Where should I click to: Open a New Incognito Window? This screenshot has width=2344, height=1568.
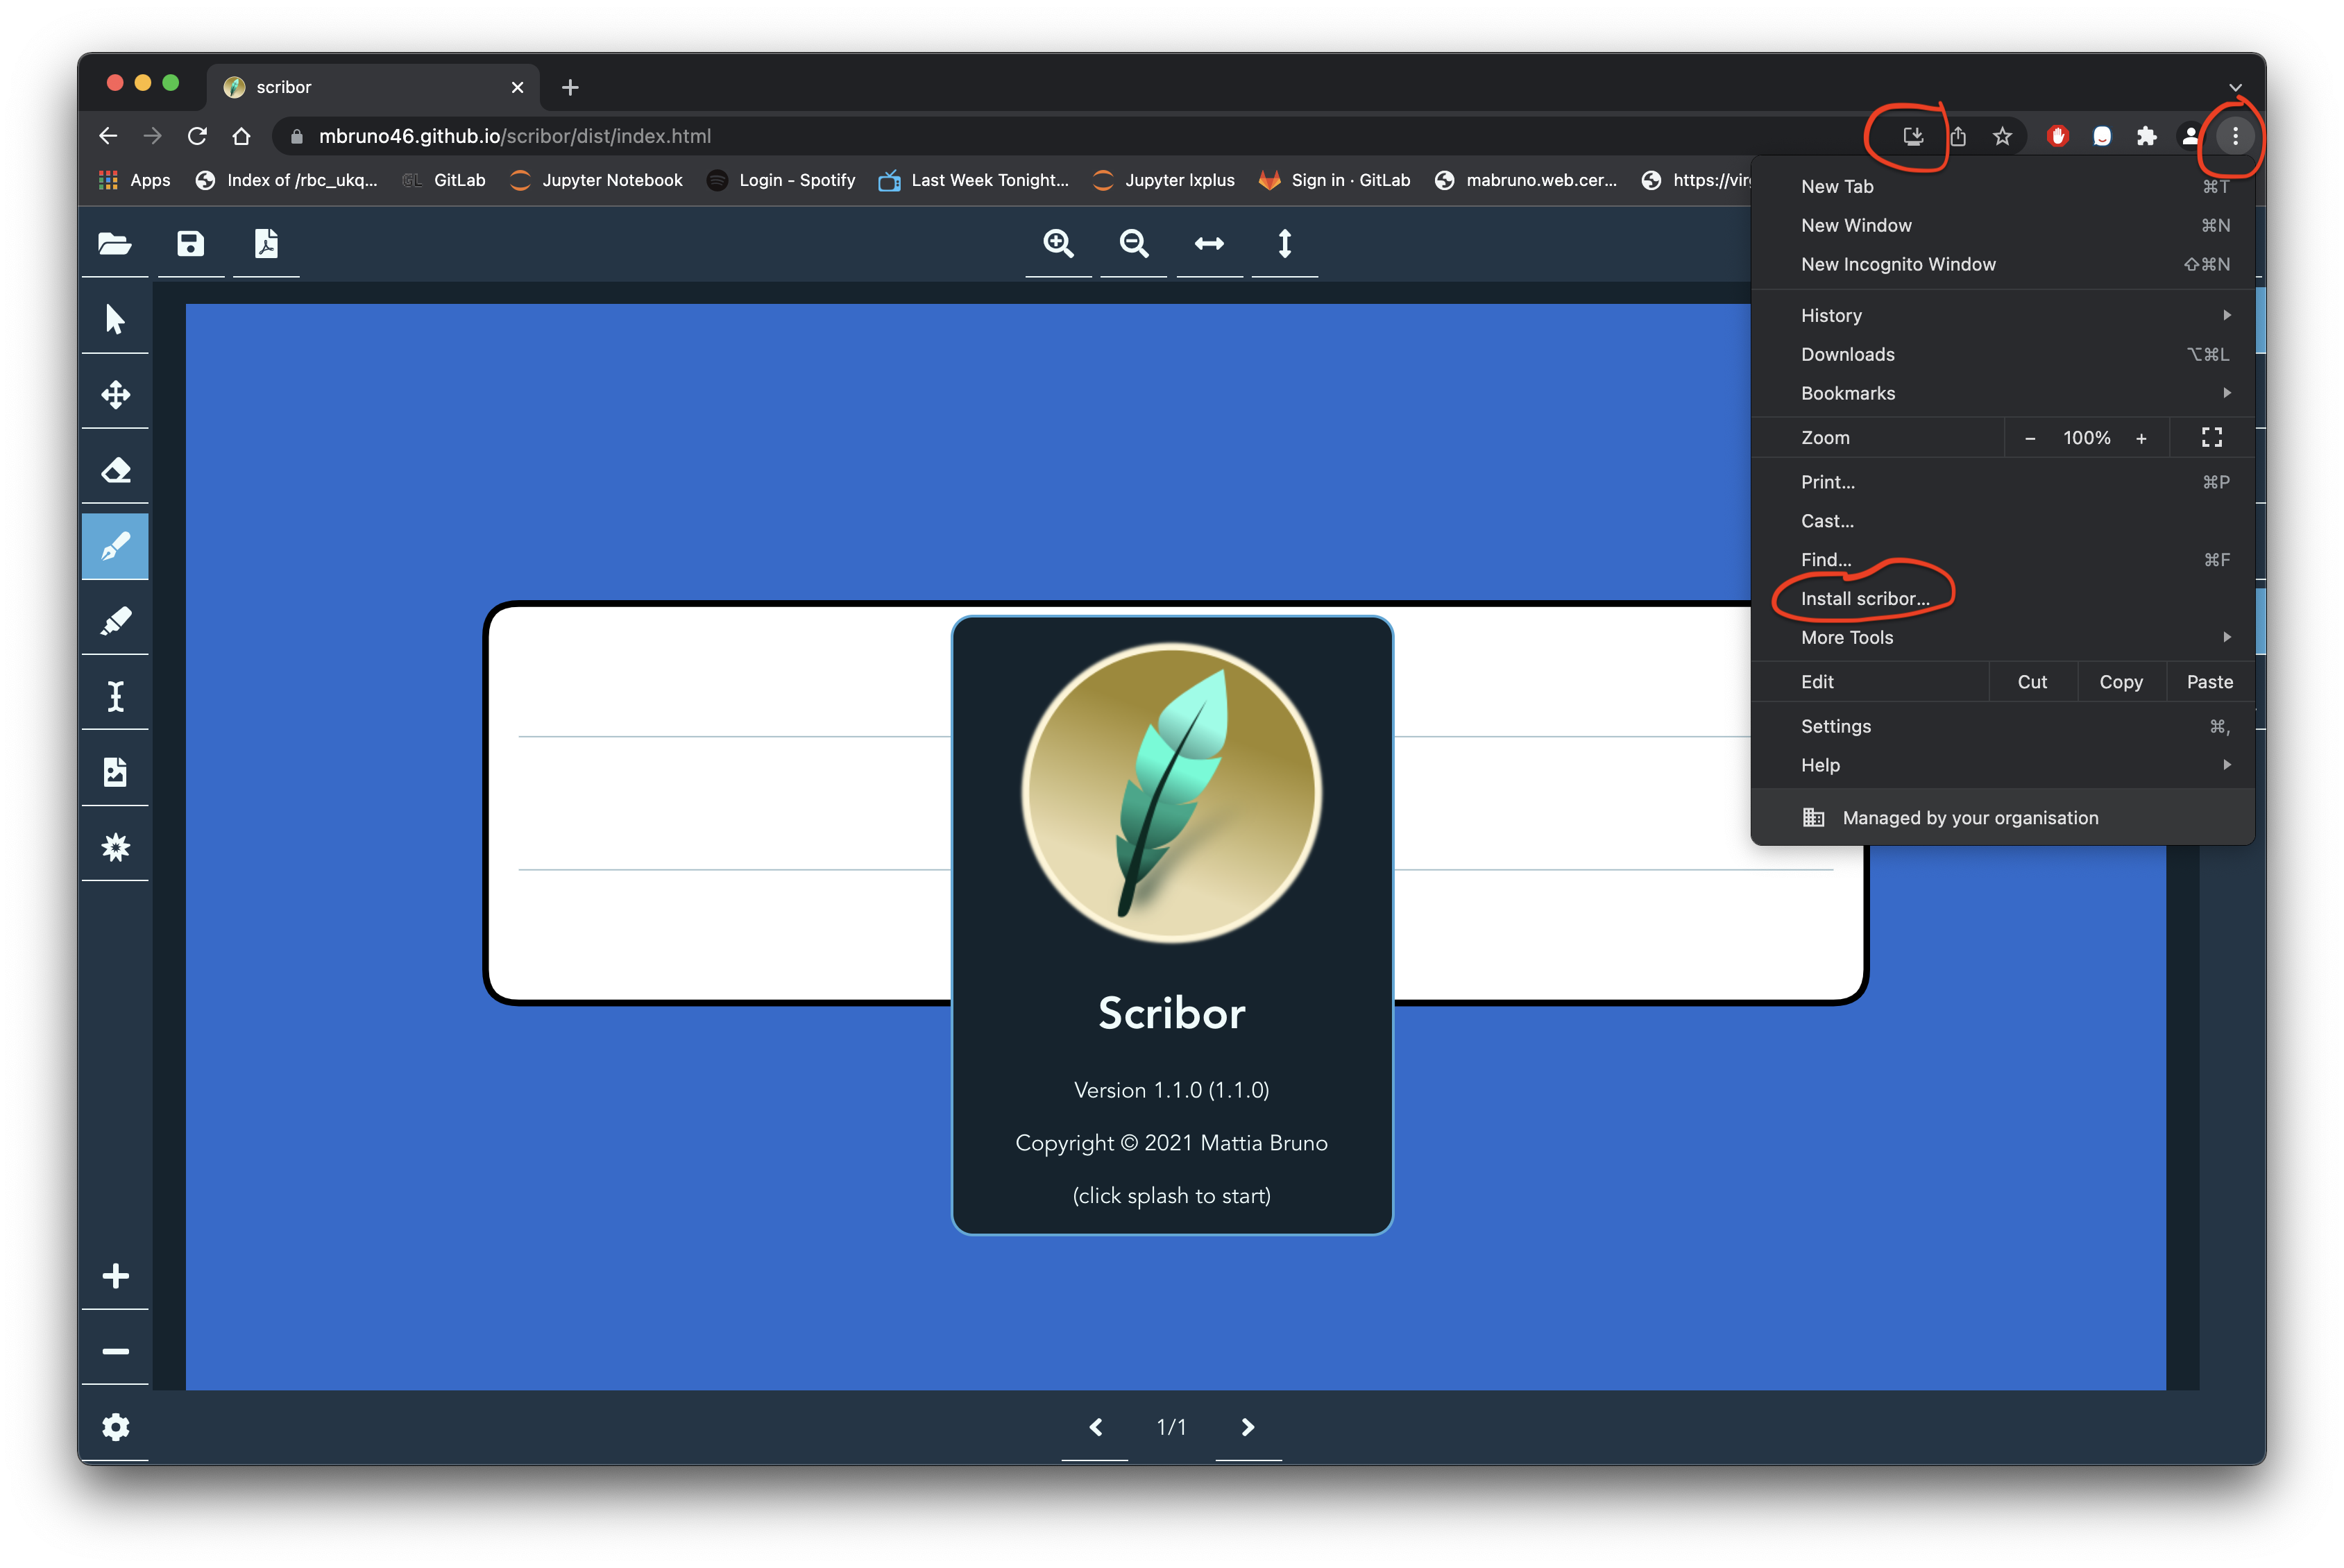coord(2003,264)
